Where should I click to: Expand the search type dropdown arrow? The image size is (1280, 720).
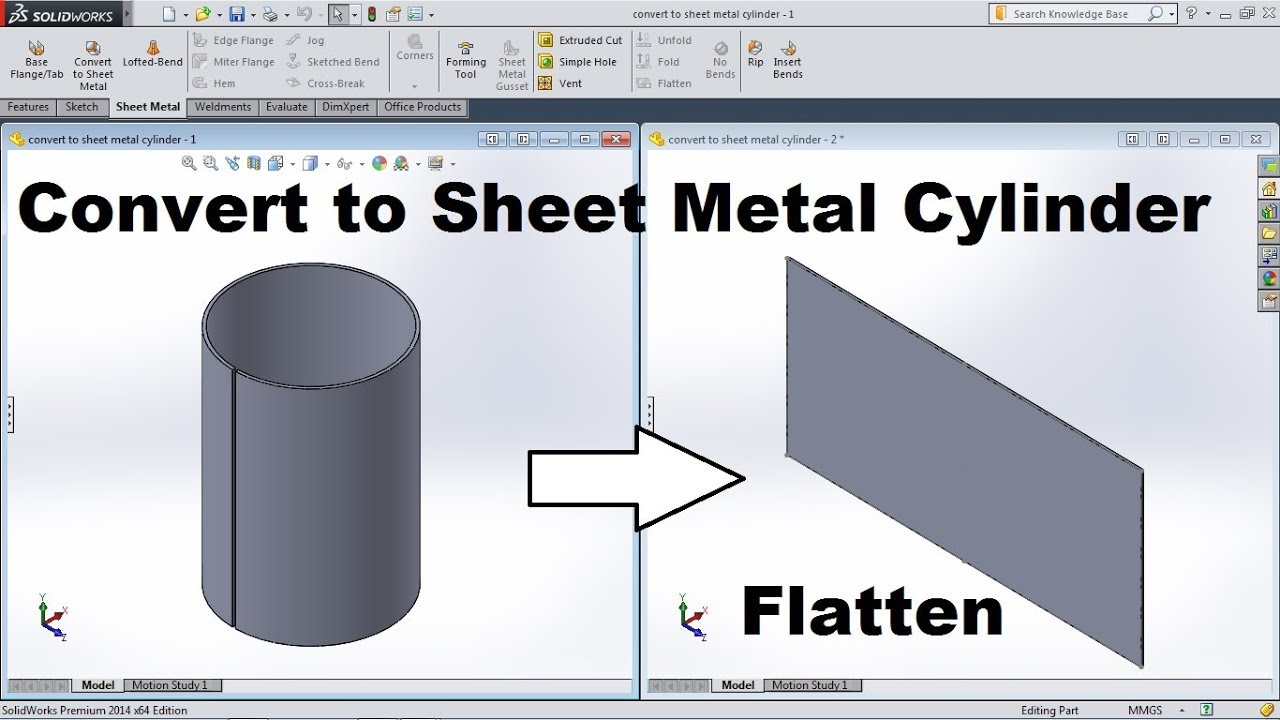[x=1170, y=14]
